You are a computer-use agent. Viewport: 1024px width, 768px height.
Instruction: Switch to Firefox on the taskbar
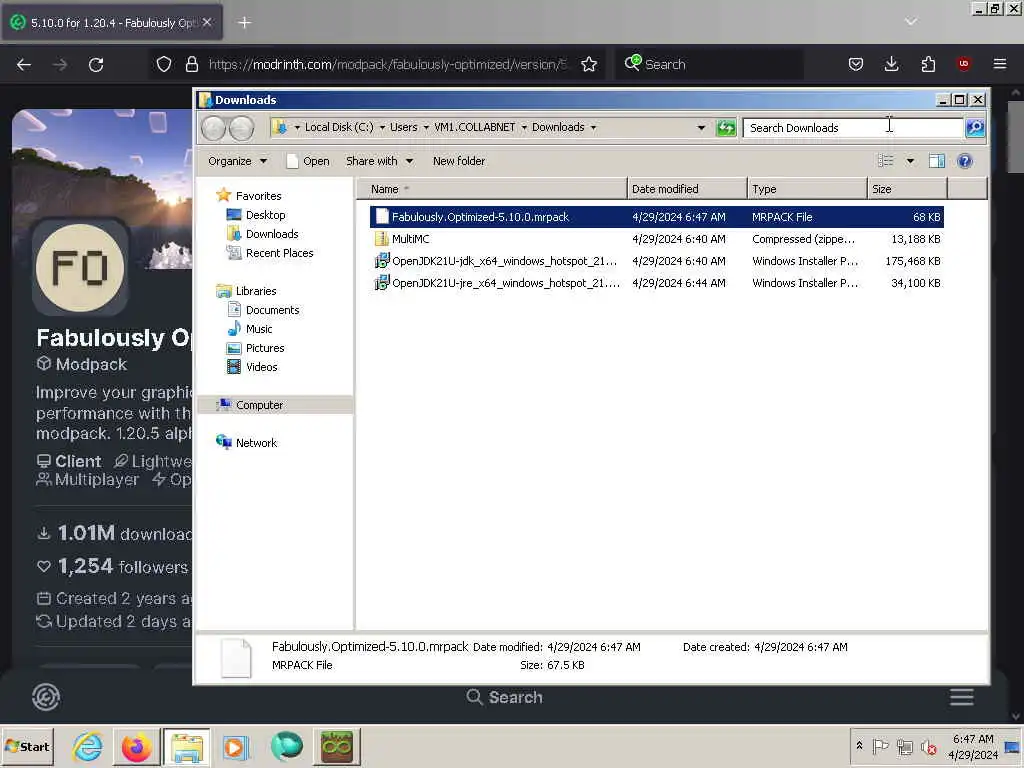coord(136,746)
